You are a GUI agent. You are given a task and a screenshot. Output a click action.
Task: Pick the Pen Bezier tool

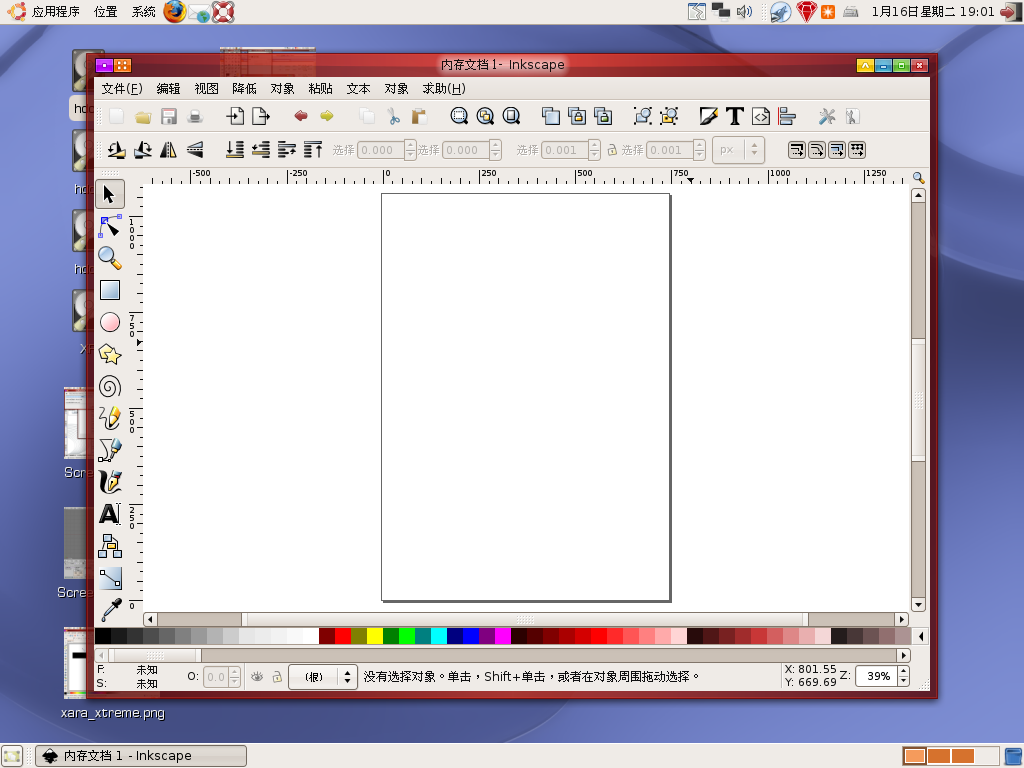coord(110,450)
